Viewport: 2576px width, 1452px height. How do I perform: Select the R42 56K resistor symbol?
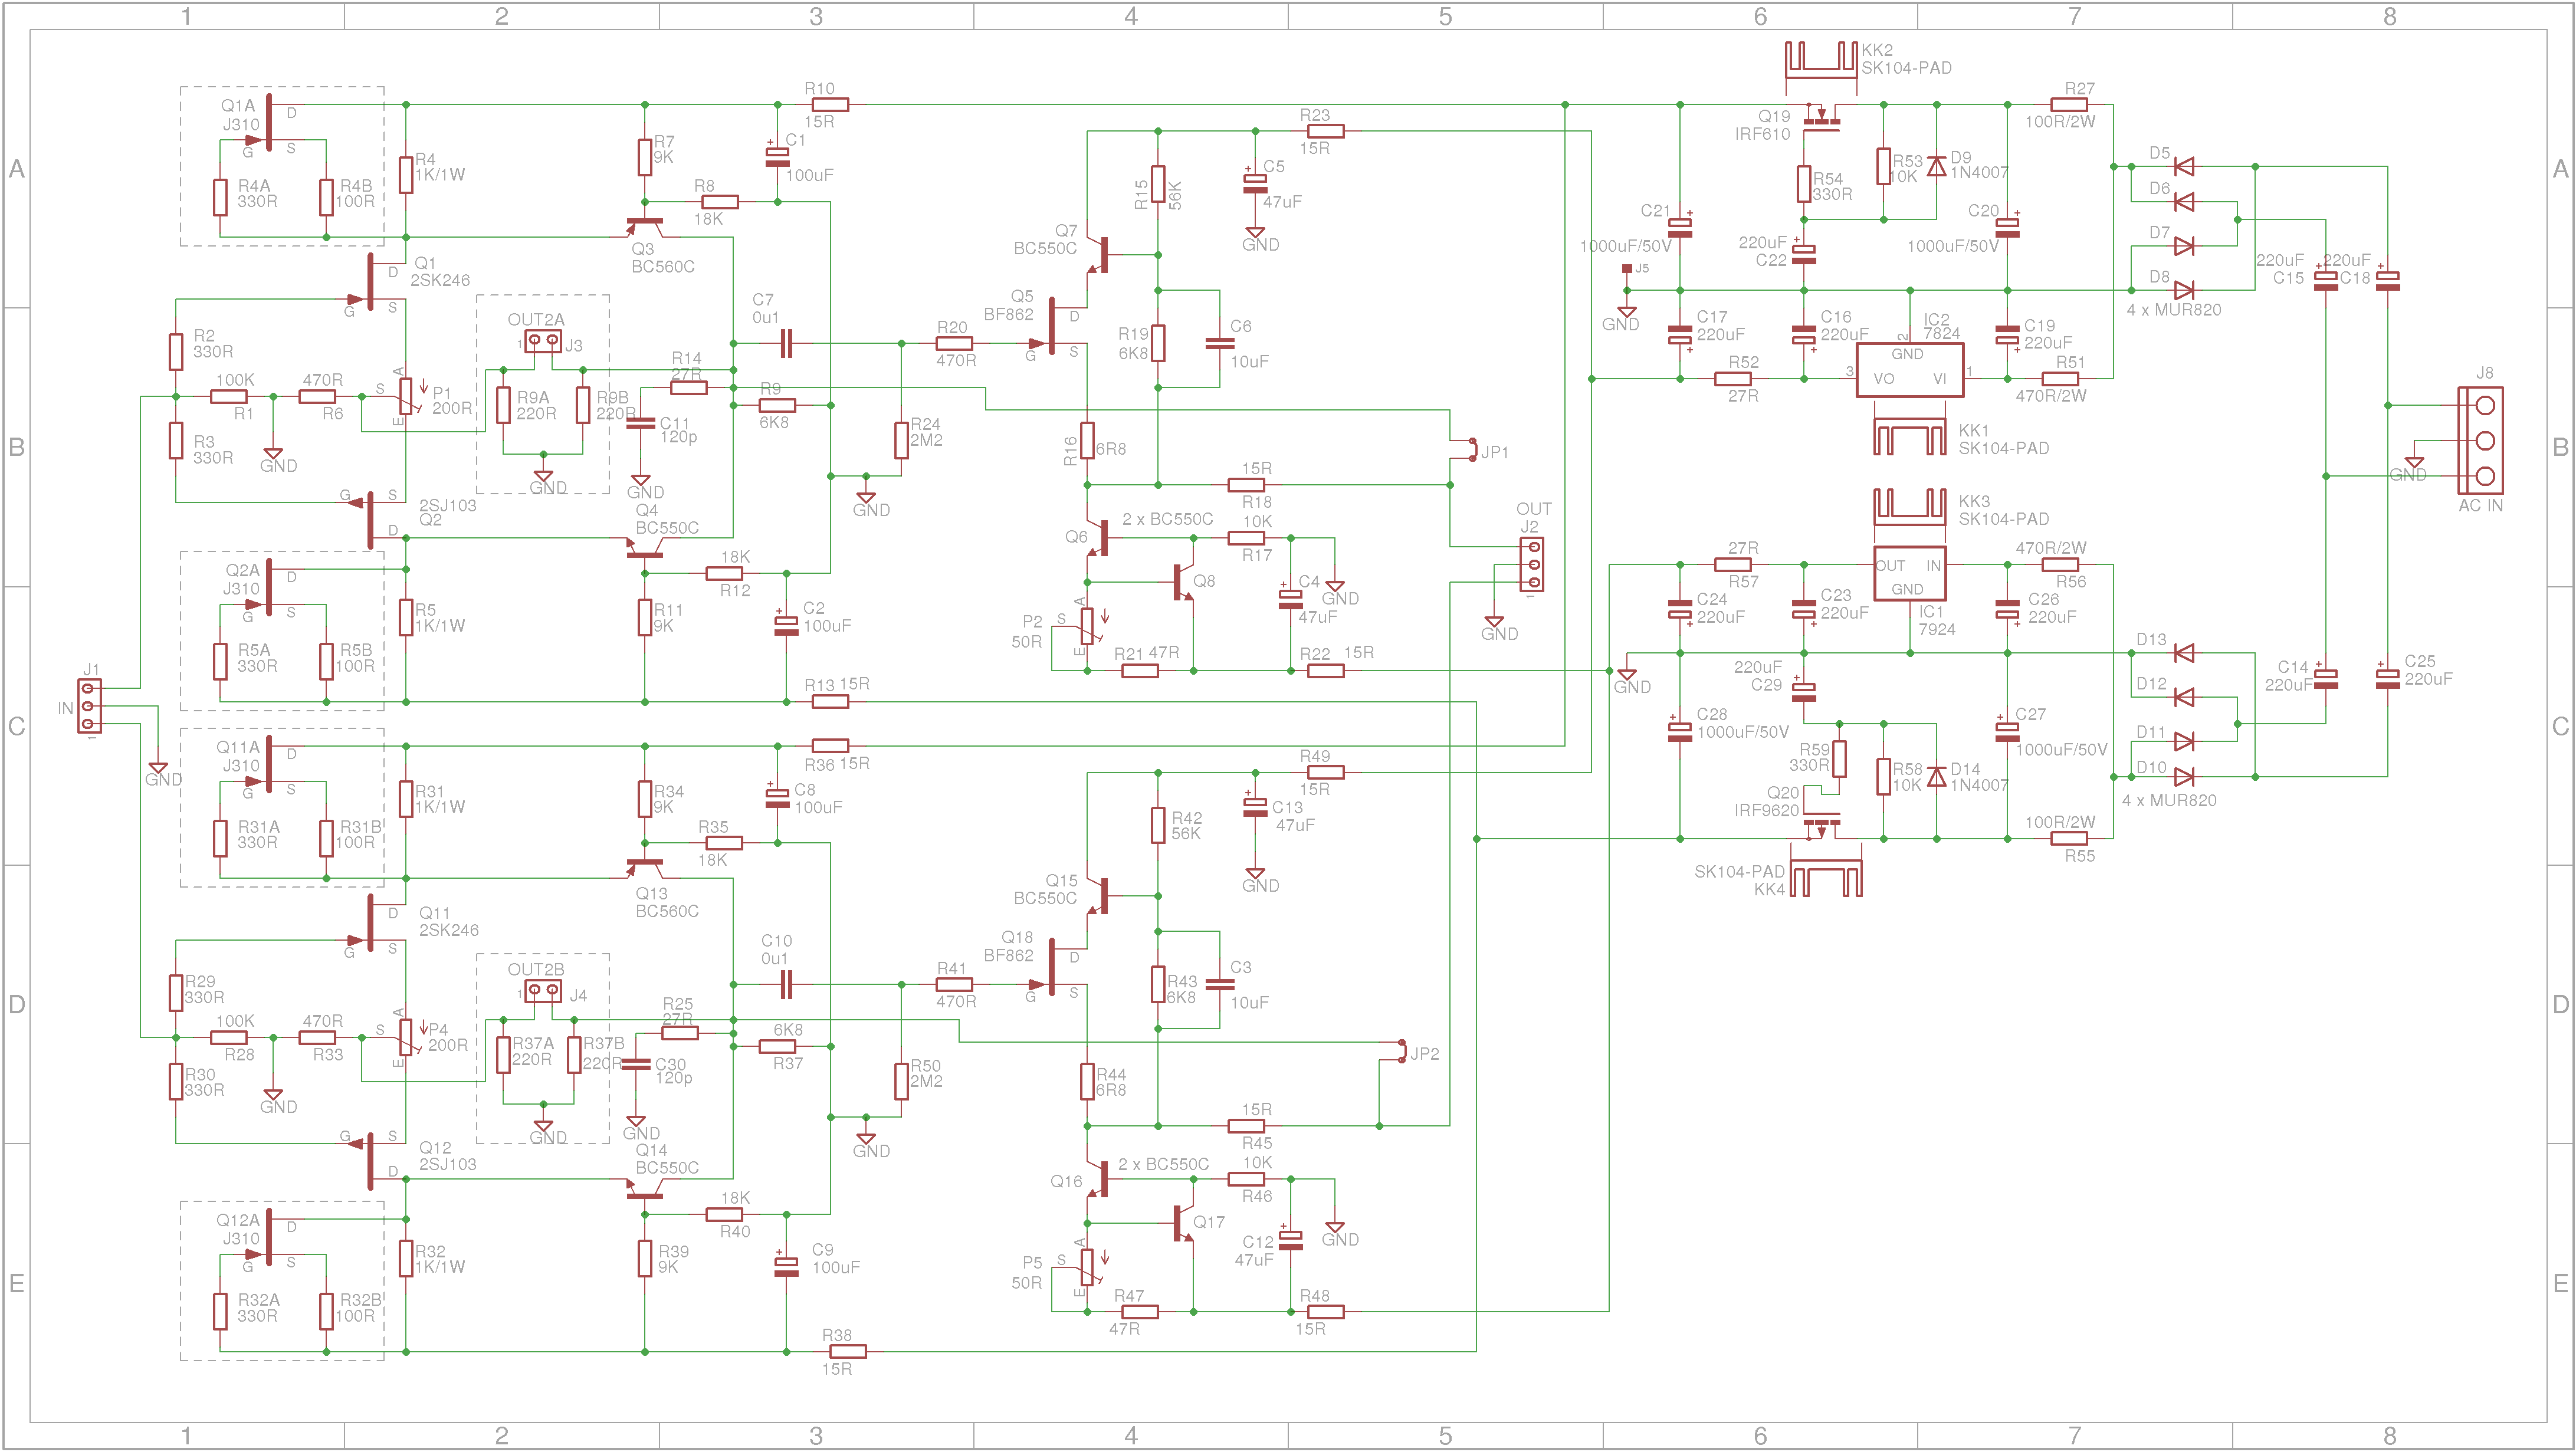1158,825
